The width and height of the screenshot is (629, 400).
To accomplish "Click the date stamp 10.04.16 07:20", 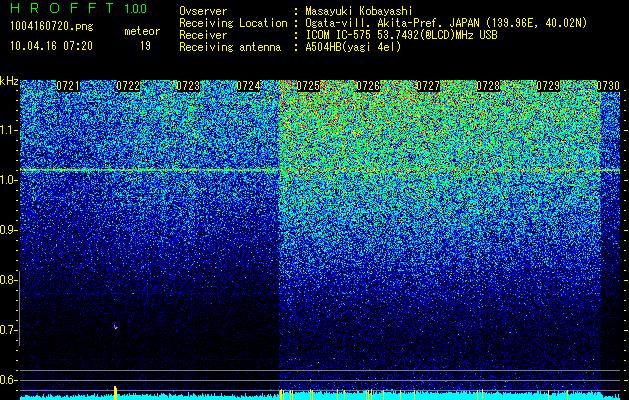I will coord(51,46).
